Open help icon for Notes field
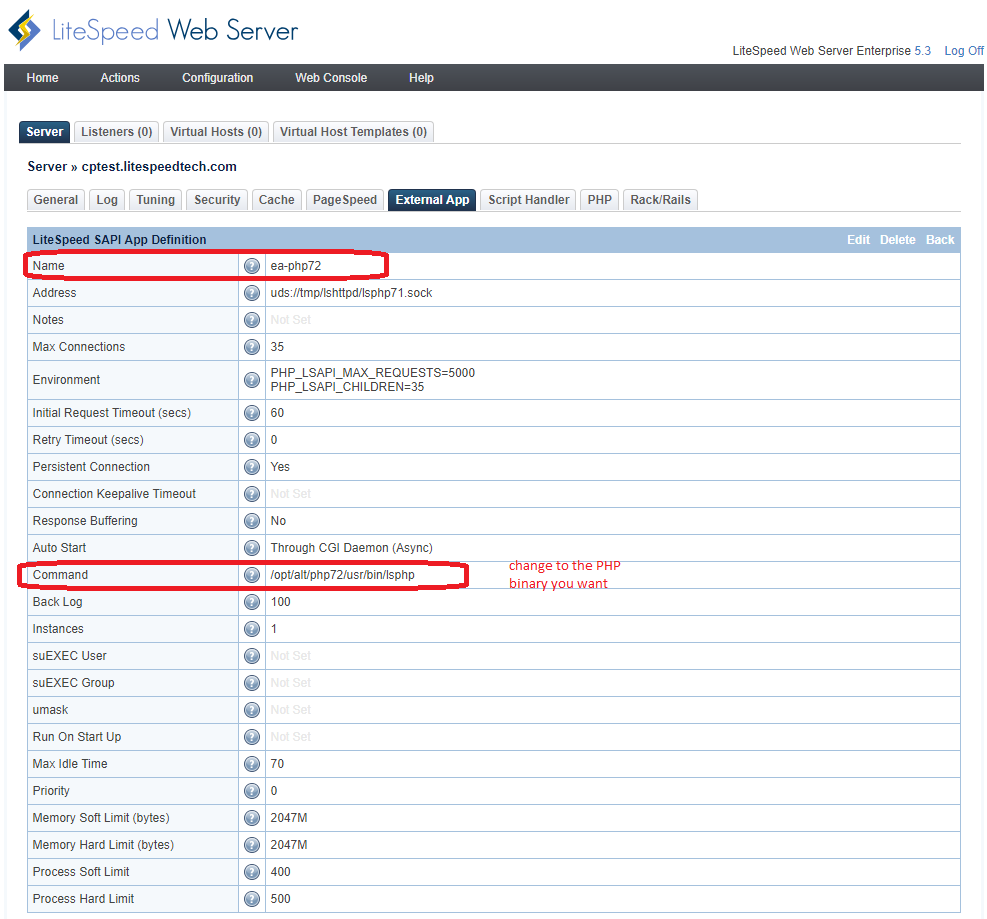Image resolution: width=987 pixels, height=919 pixels. tap(252, 320)
